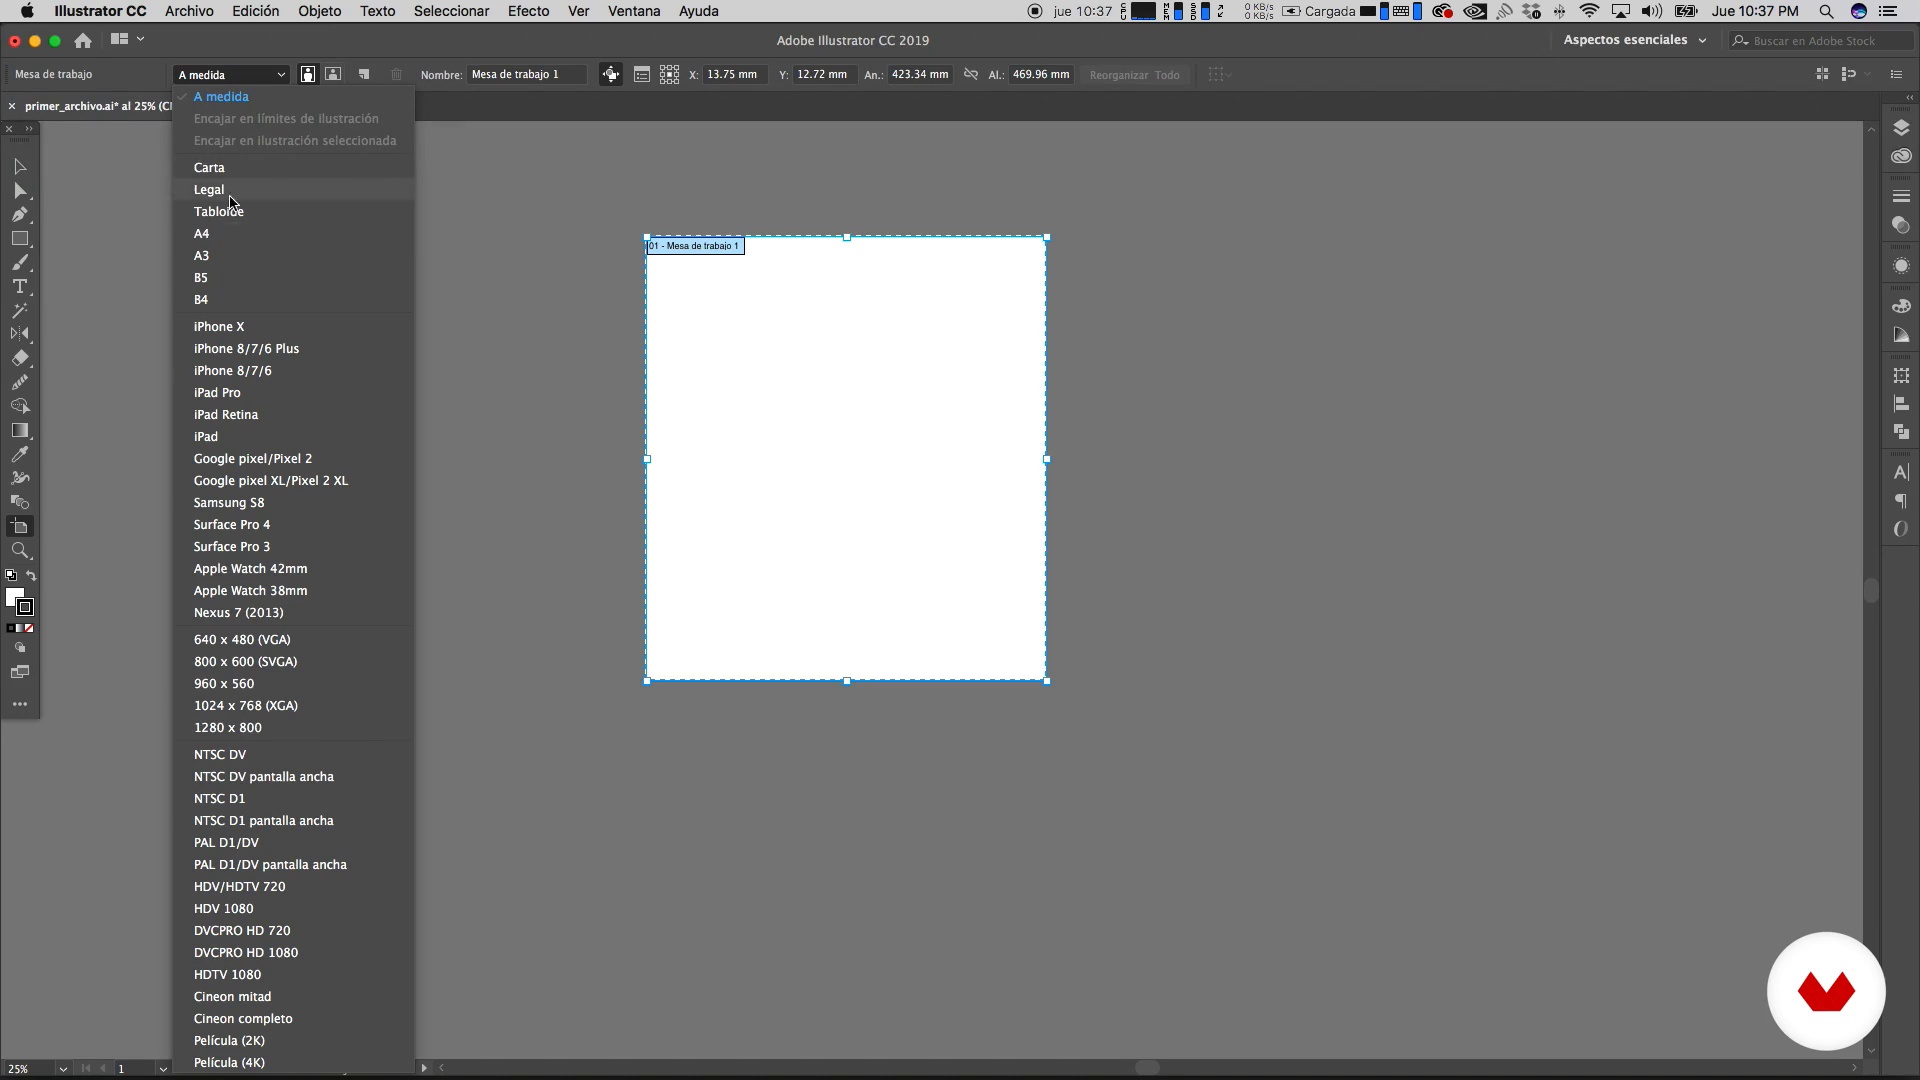Select the Paintbrush tool

pos(19,262)
